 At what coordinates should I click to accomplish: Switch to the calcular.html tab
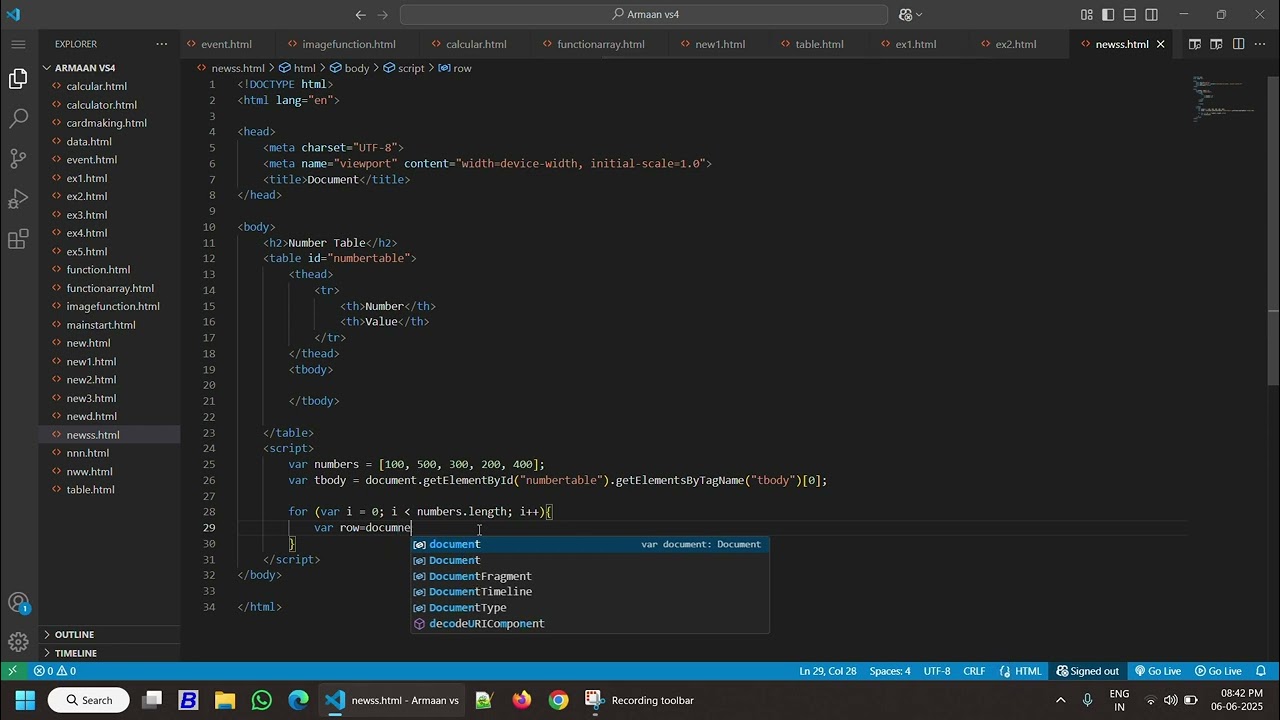click(475, 44)
